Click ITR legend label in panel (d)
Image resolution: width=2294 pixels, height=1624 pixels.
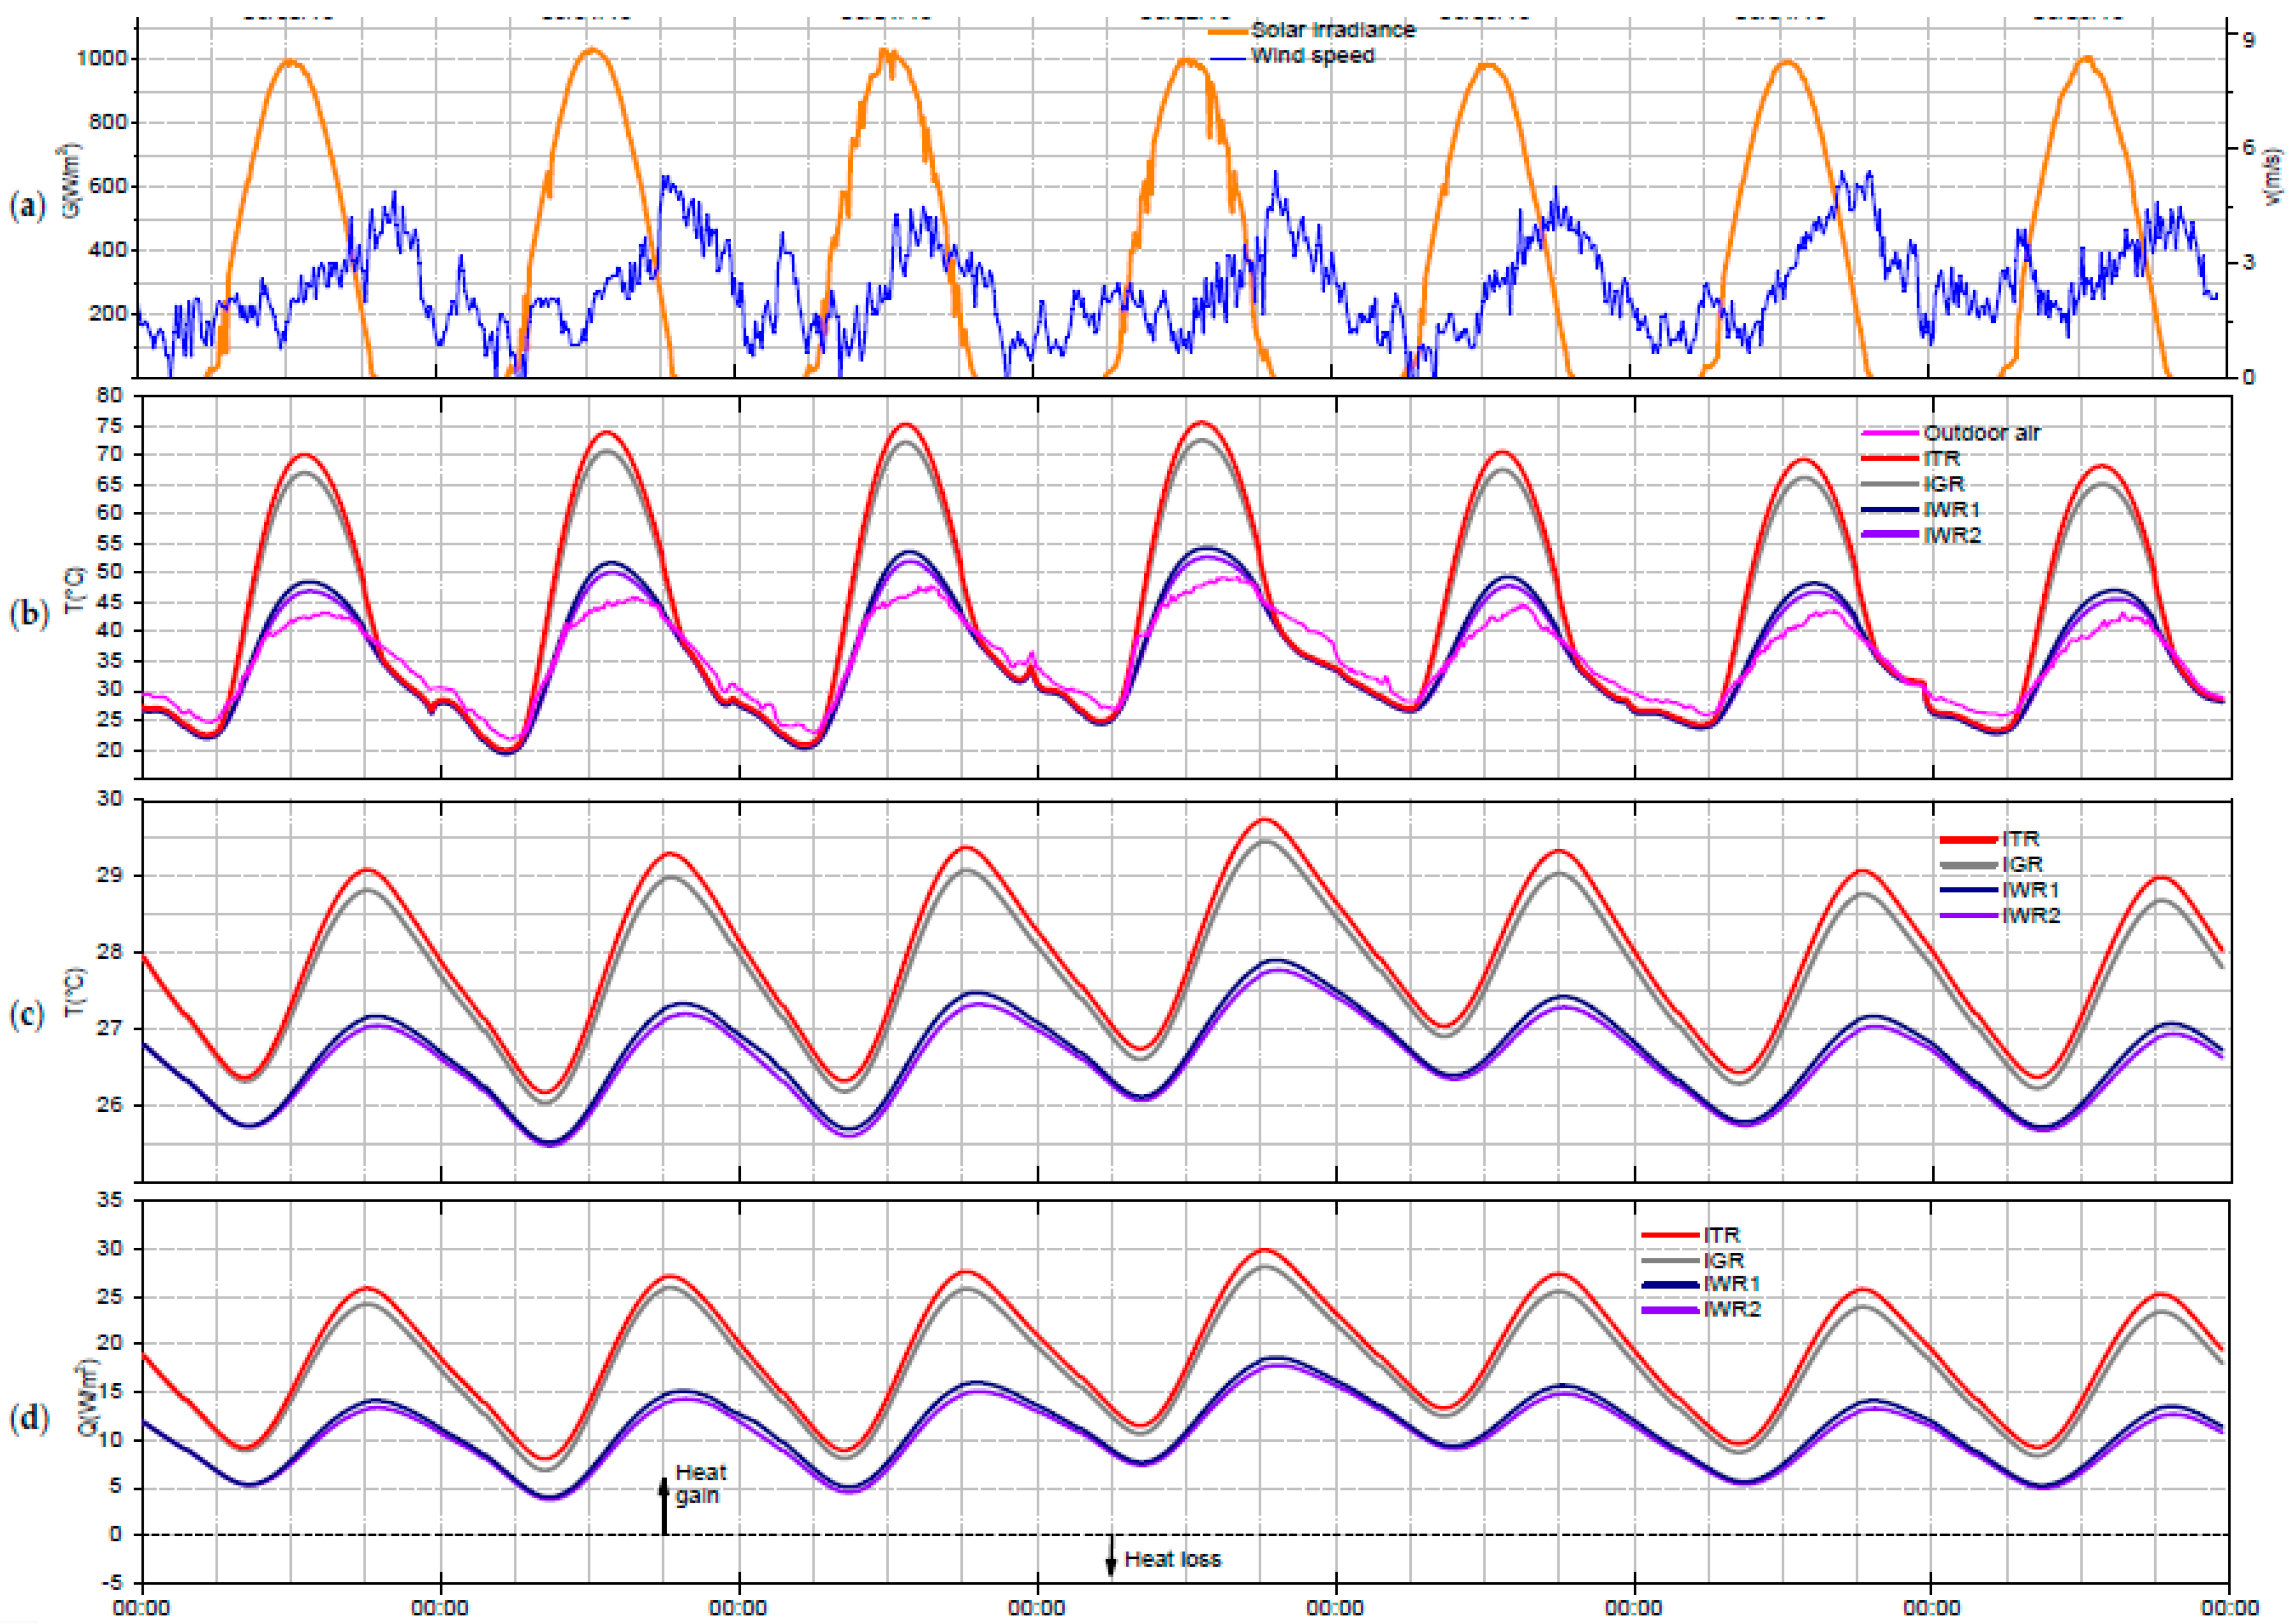[1722, 1235]
